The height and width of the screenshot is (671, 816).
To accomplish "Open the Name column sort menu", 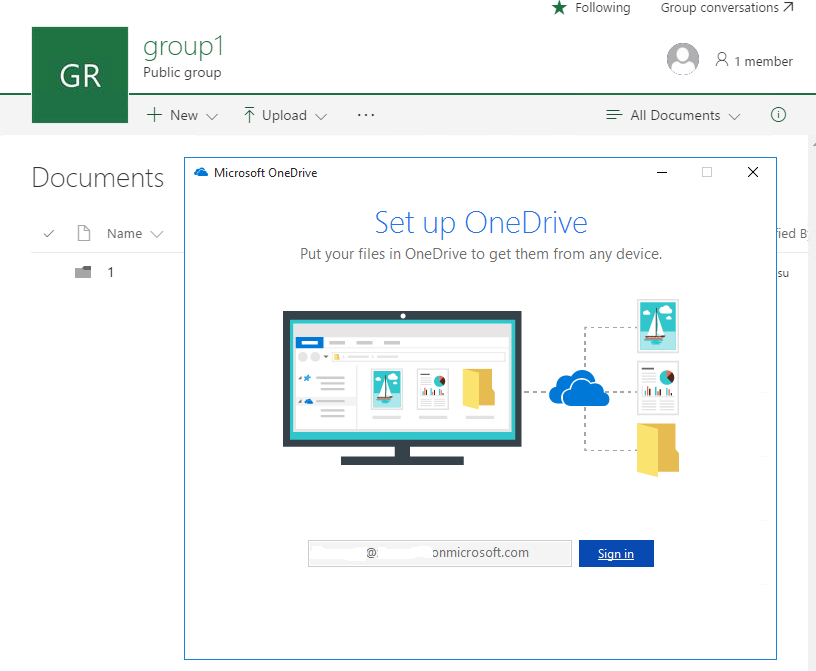I will 135,234.
